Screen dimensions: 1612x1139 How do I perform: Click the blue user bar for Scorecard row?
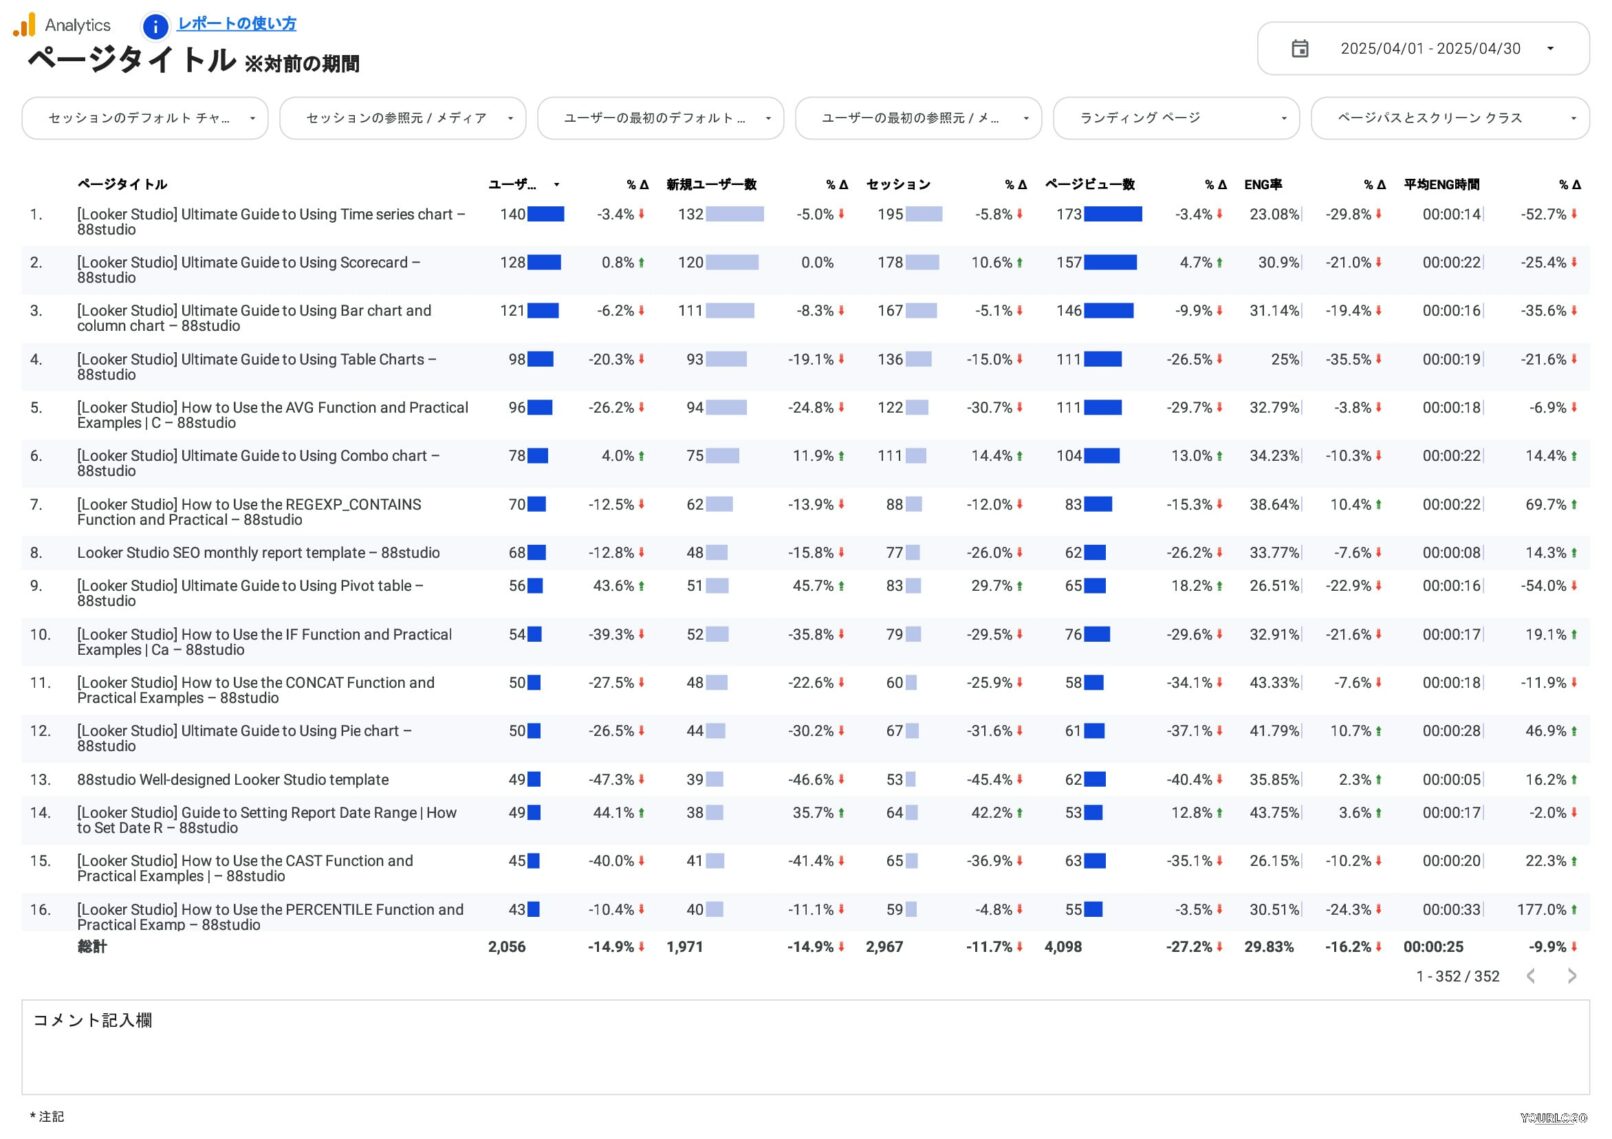tap(544, 263)
